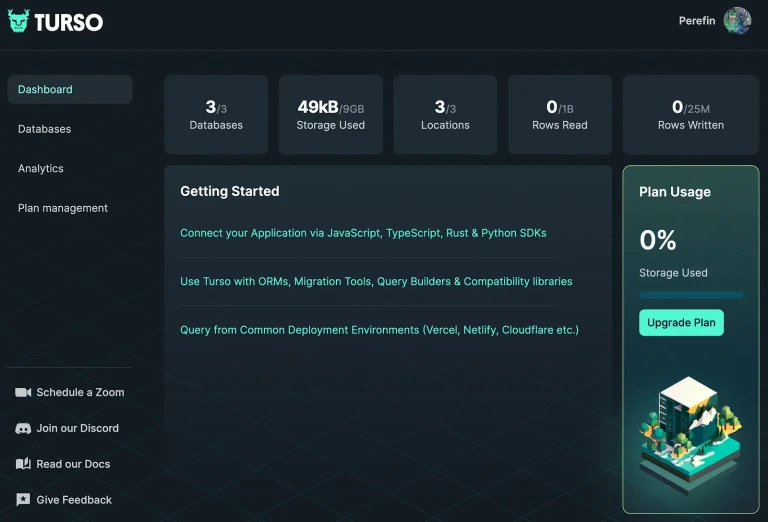Viewport: 768px width, 522px height.
Task: Click the Getting Started heading
Action: coord(230,191)
